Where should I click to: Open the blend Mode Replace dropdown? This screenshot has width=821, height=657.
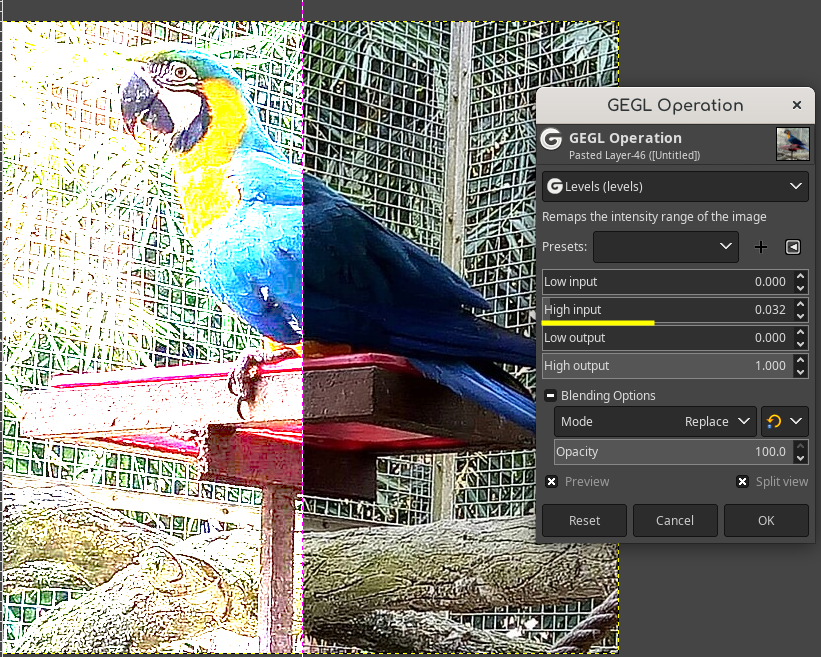pos(656,421)
